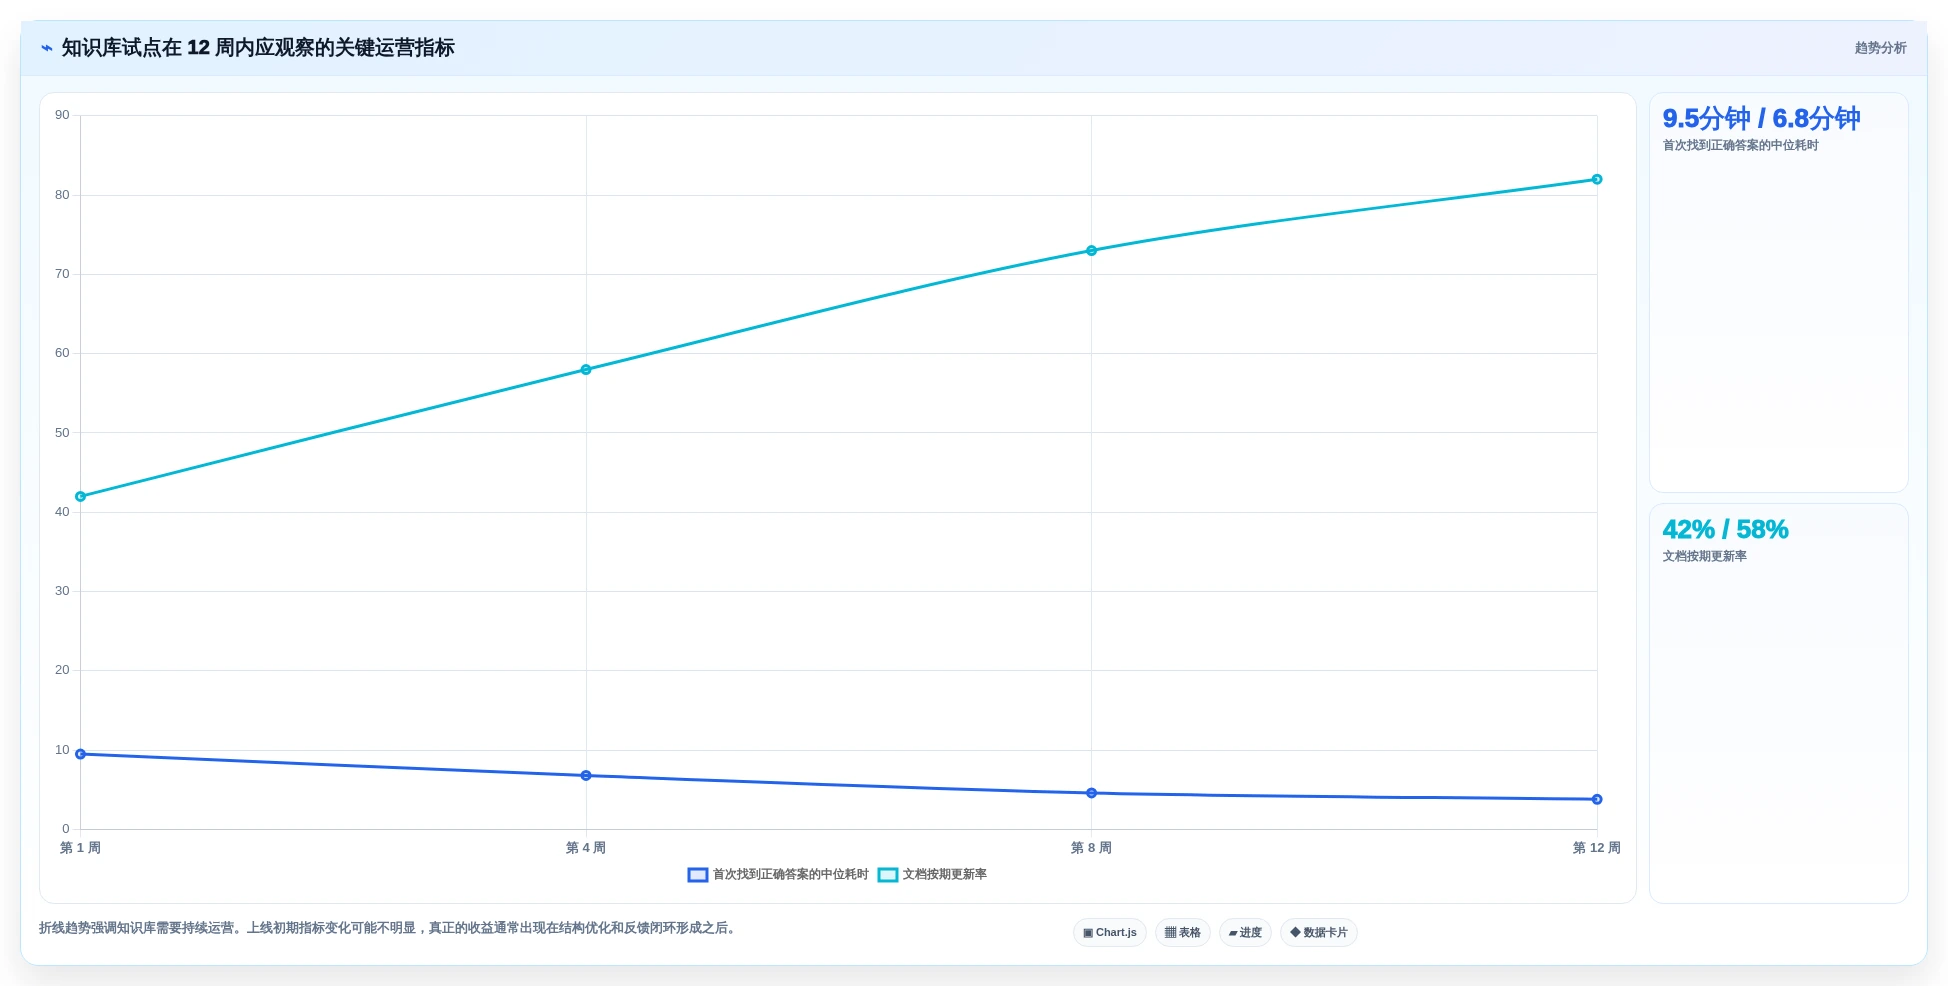
Task: Click the y-axis label 50
Action: 62,433
